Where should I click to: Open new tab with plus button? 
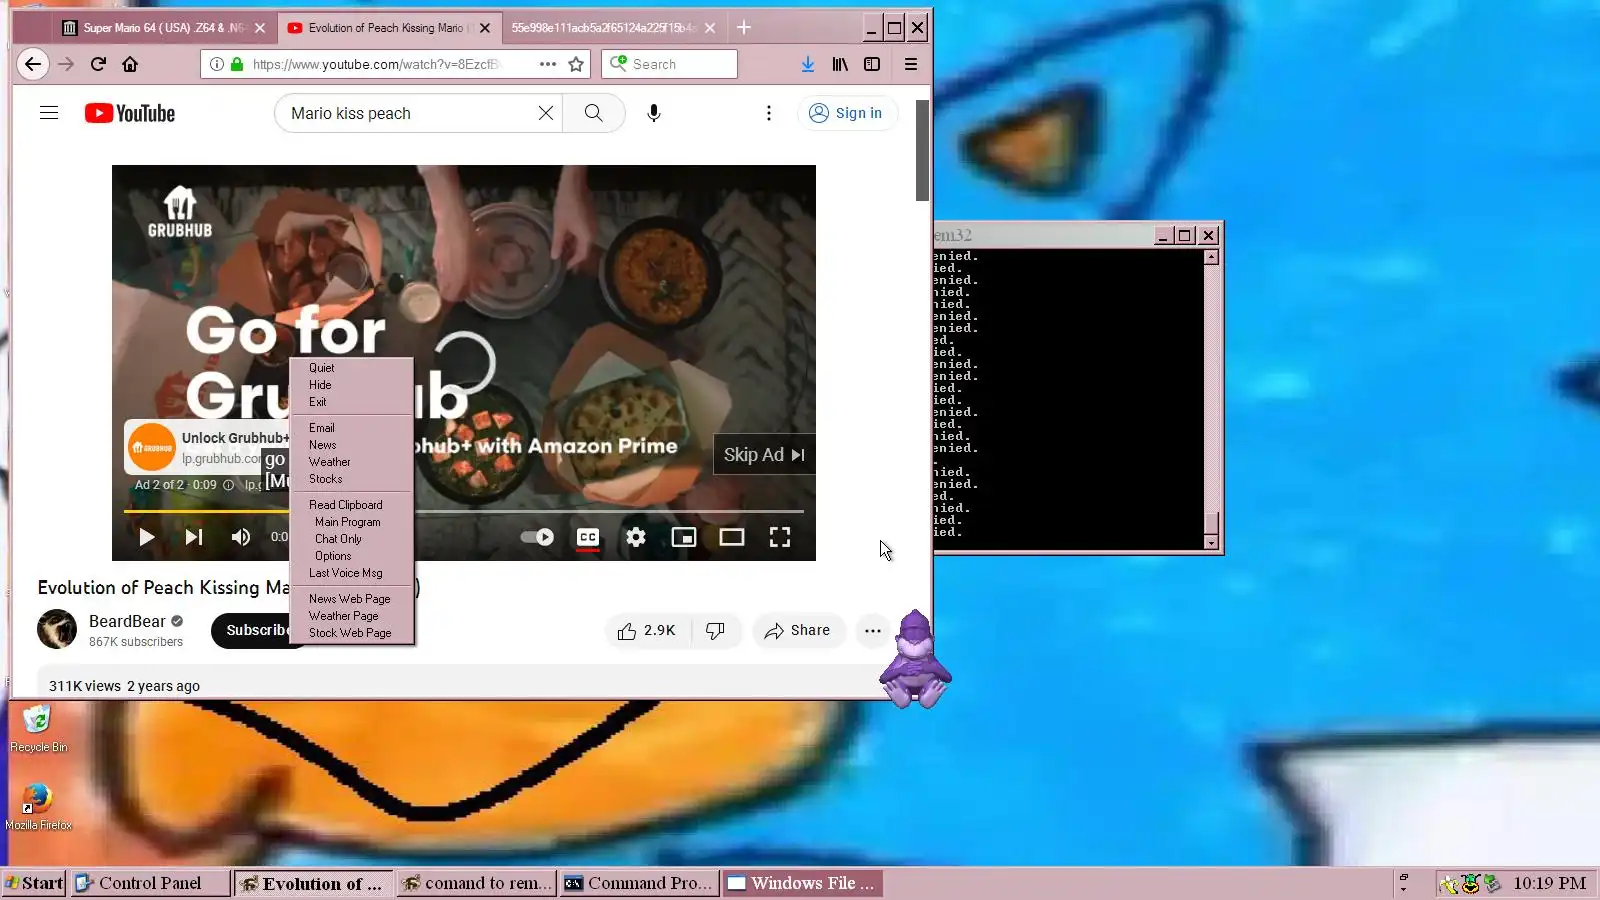tap(744, 27)
